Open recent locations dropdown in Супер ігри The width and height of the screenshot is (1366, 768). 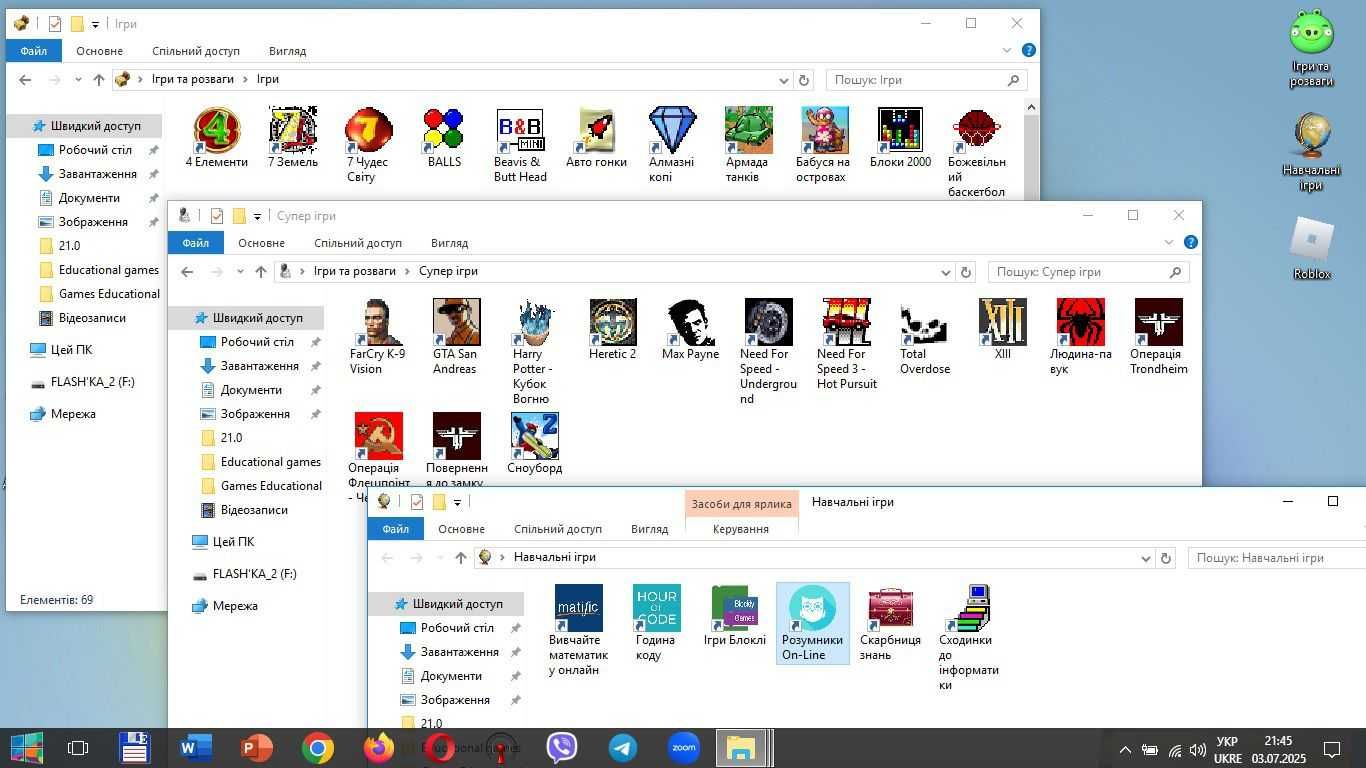[240, 272]
